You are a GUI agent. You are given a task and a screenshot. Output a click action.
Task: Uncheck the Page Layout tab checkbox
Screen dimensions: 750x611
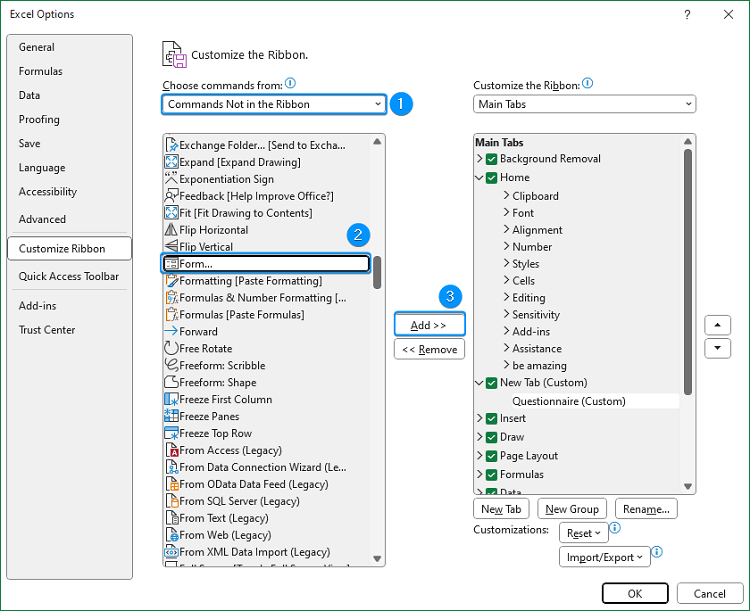[x=491, y=456]
